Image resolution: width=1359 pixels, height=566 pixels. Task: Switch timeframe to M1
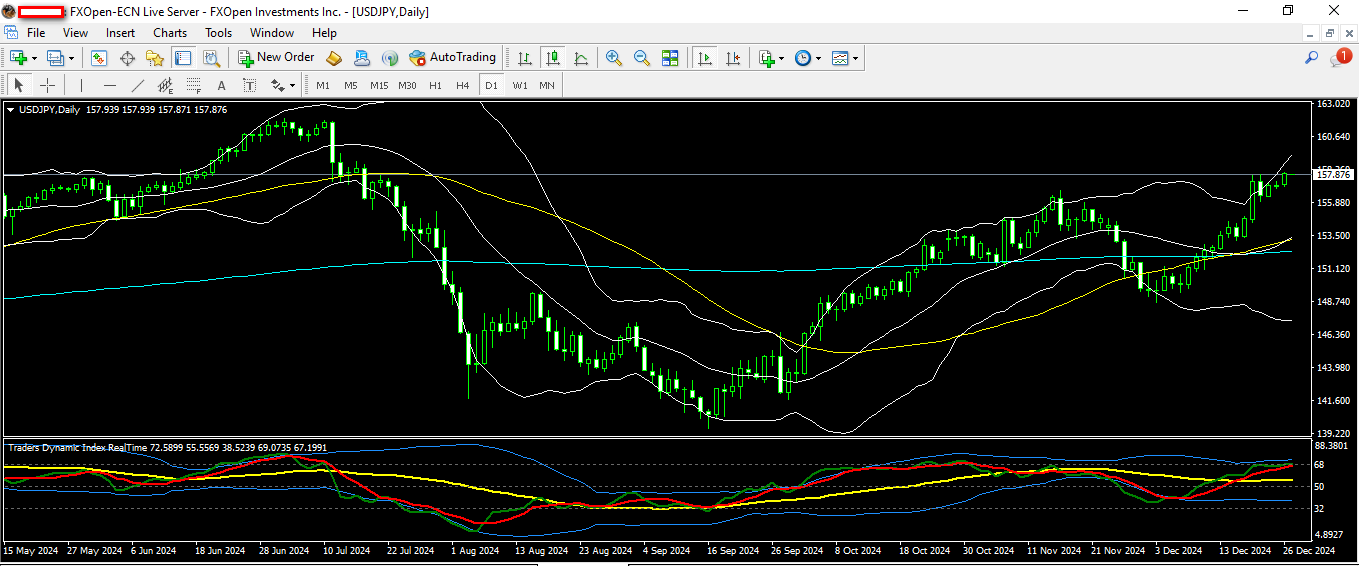coord(323,85)
